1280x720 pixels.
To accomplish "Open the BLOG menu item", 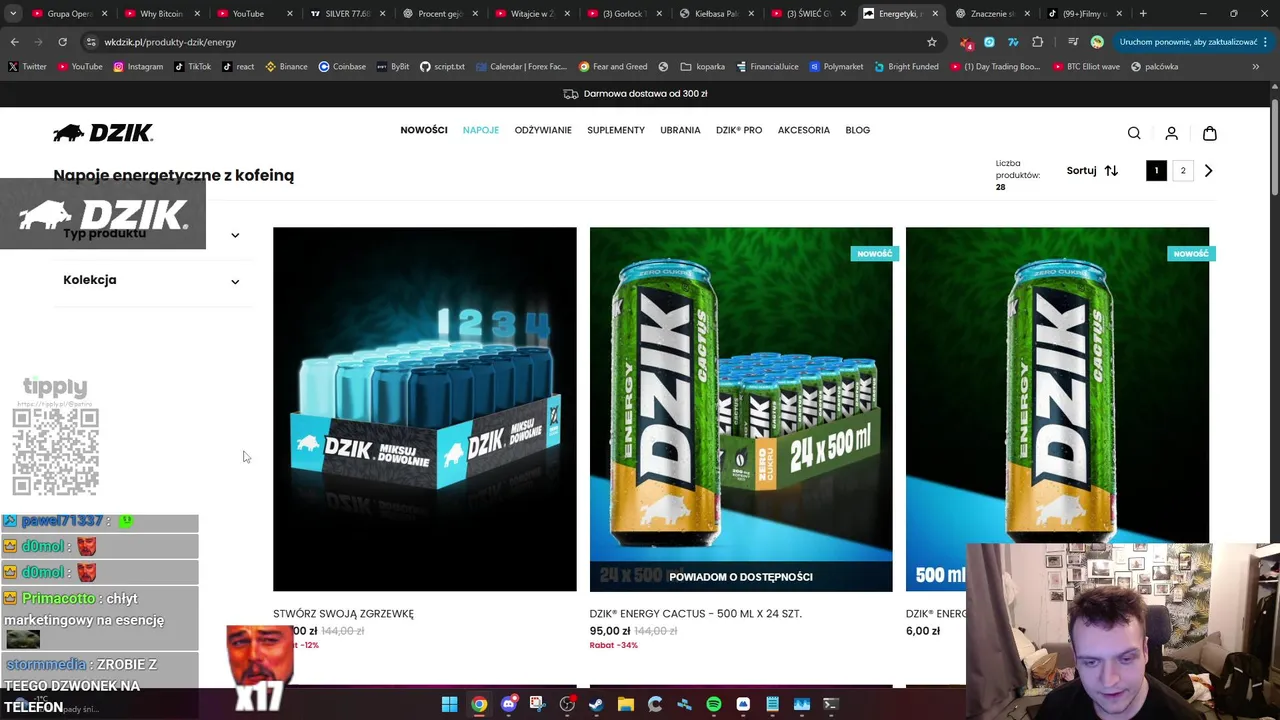I will click(x=858, y=130).
